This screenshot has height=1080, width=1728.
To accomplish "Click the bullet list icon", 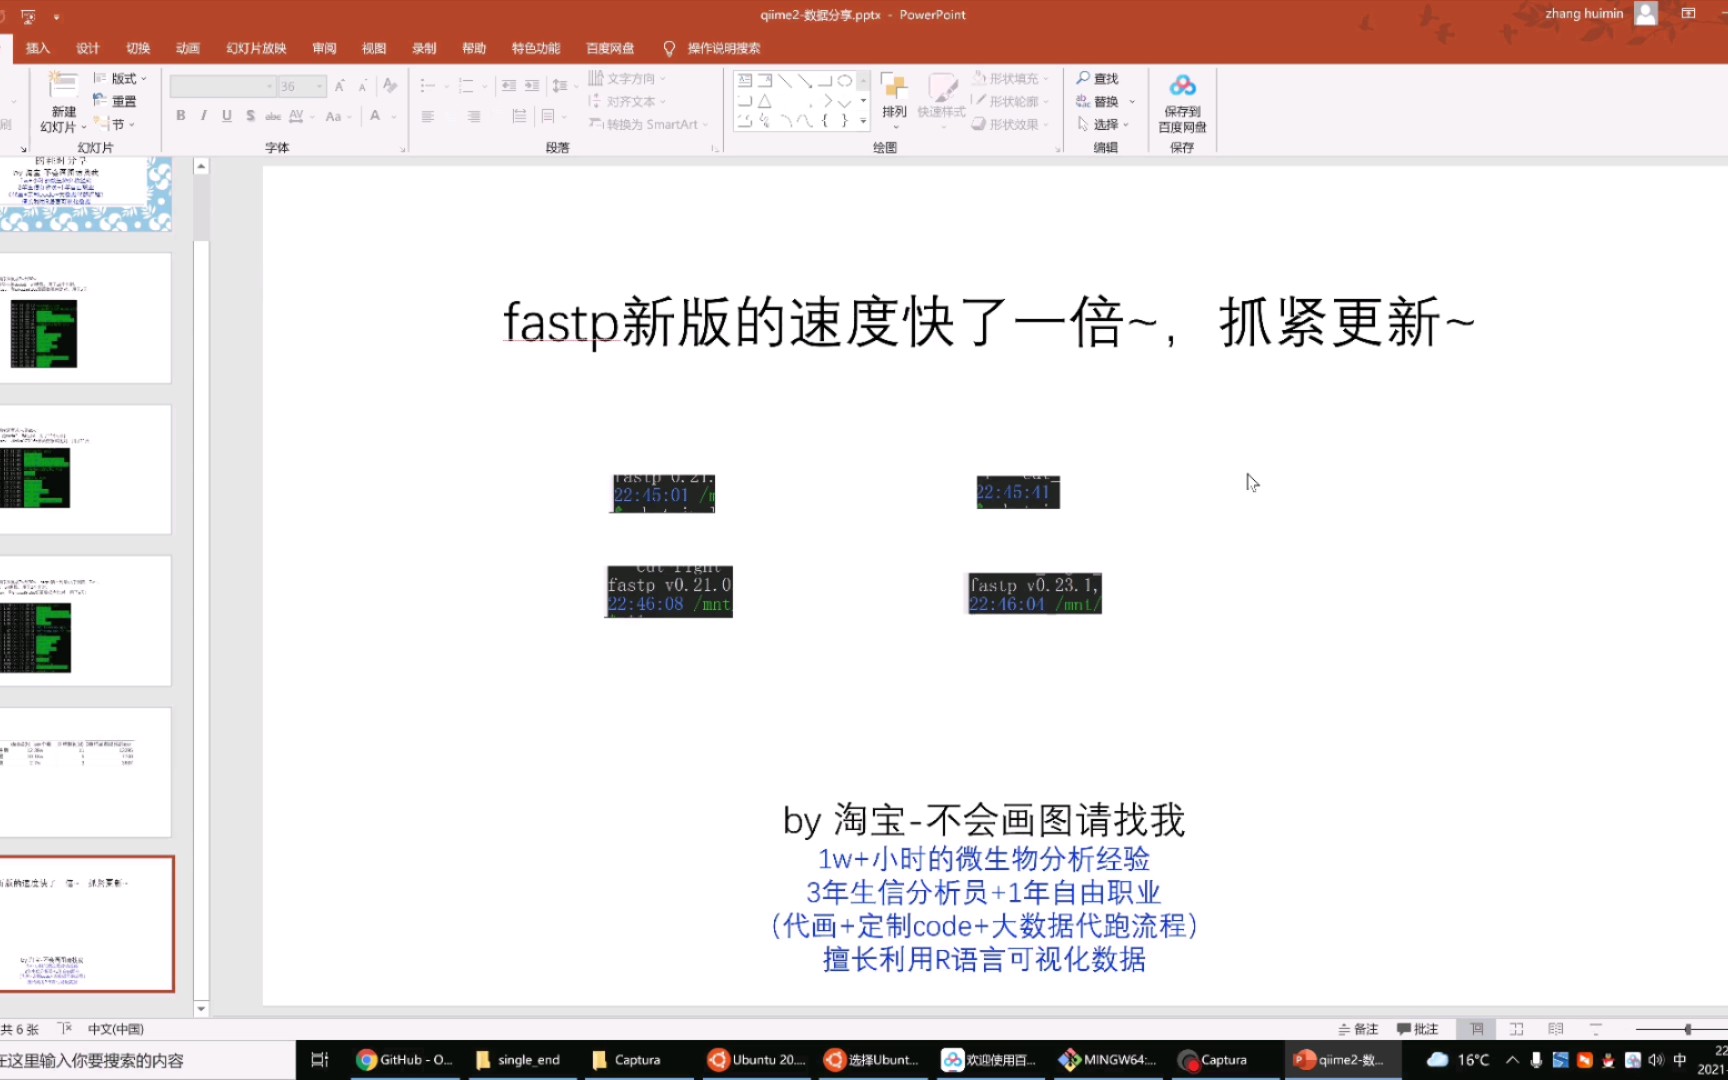I will [x=428, y=86].
